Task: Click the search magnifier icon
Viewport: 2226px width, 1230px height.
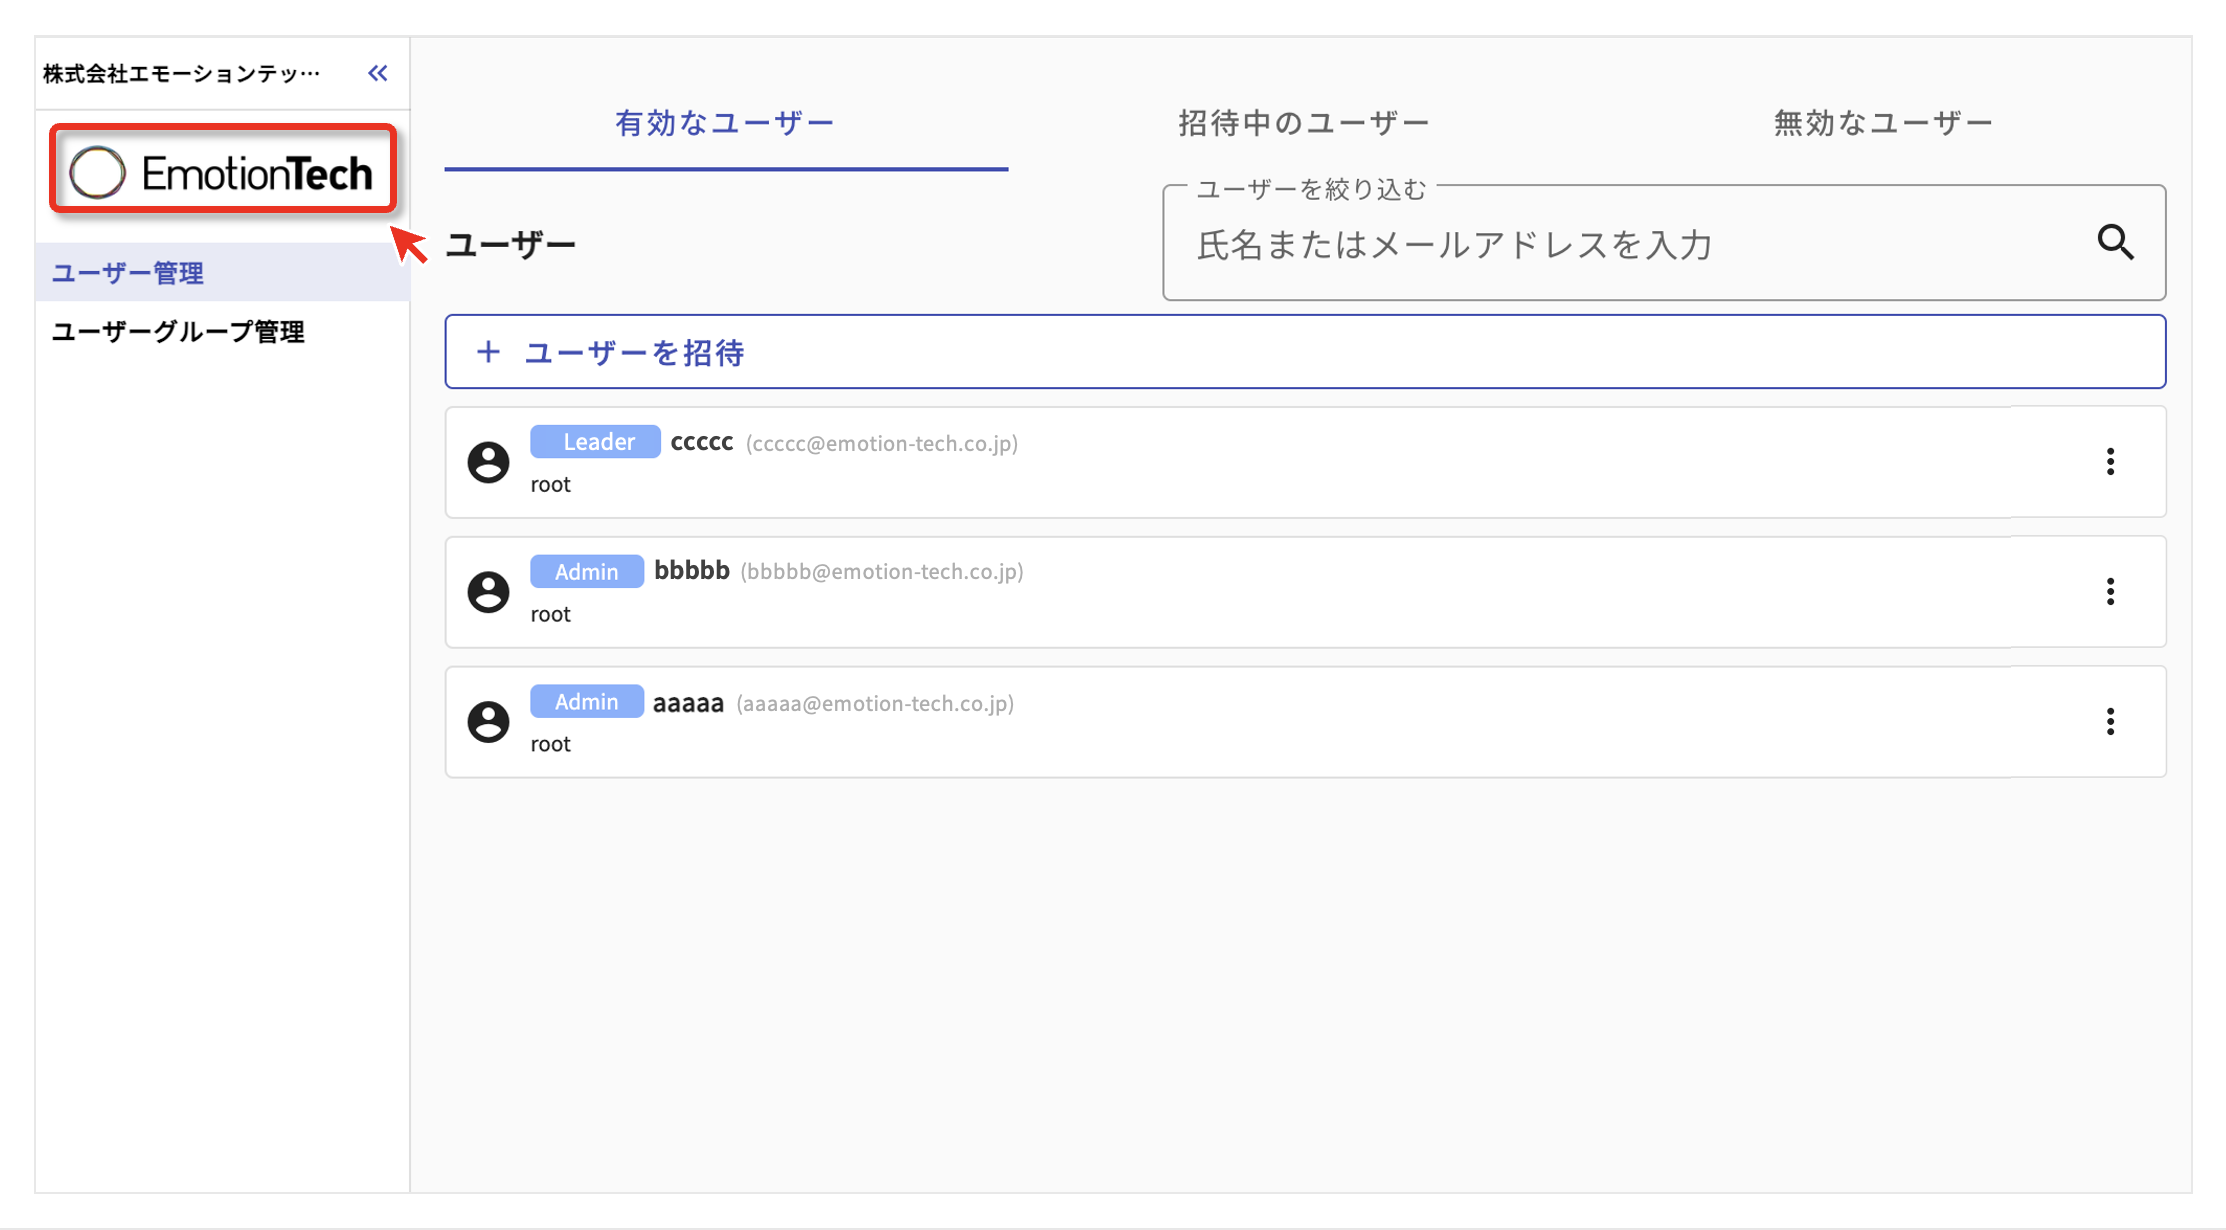Action: tap(2115, 242)
